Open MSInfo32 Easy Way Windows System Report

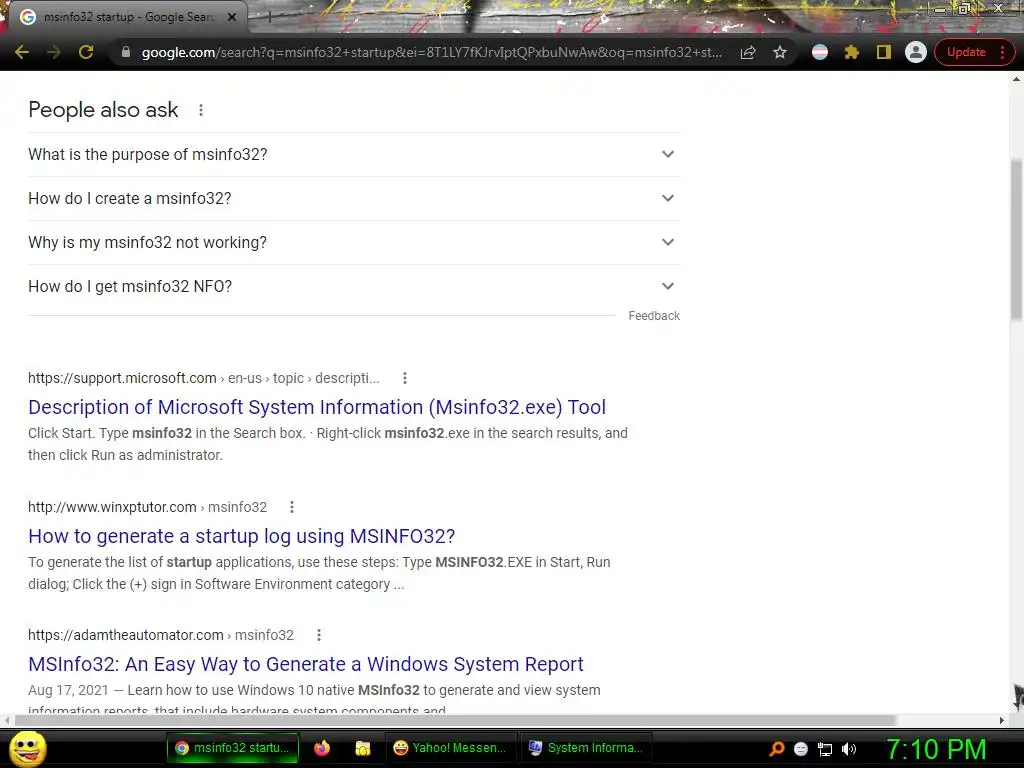pyautogui.click(x=306, y=664)
